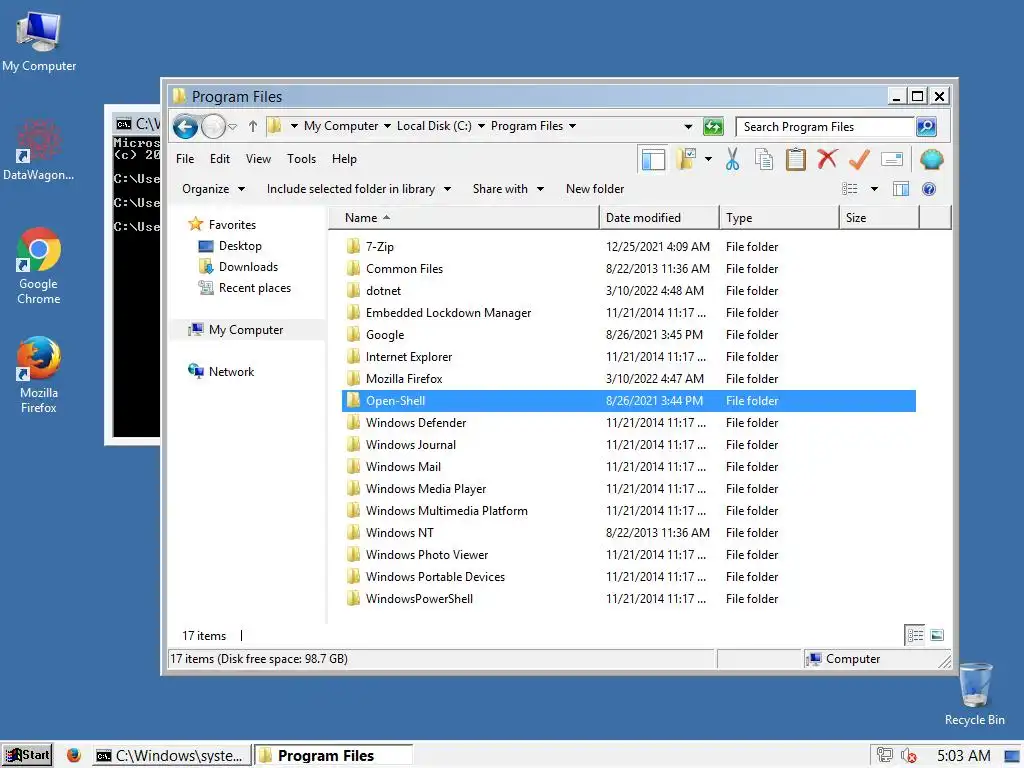Open the View menu
The height and width of the screenshot is (768, 1024).
[x=258, y=159]
